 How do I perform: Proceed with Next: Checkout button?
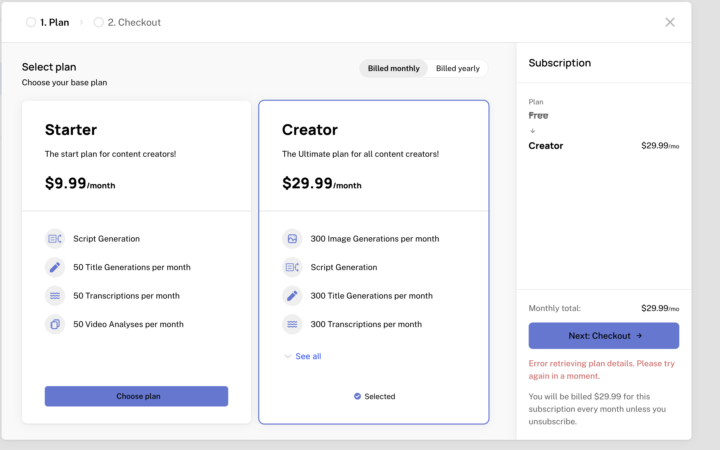pos(604,336)
